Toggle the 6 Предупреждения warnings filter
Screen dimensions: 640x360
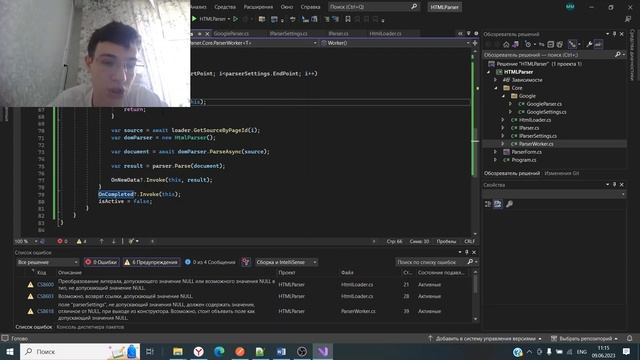(x=151, y=262)
